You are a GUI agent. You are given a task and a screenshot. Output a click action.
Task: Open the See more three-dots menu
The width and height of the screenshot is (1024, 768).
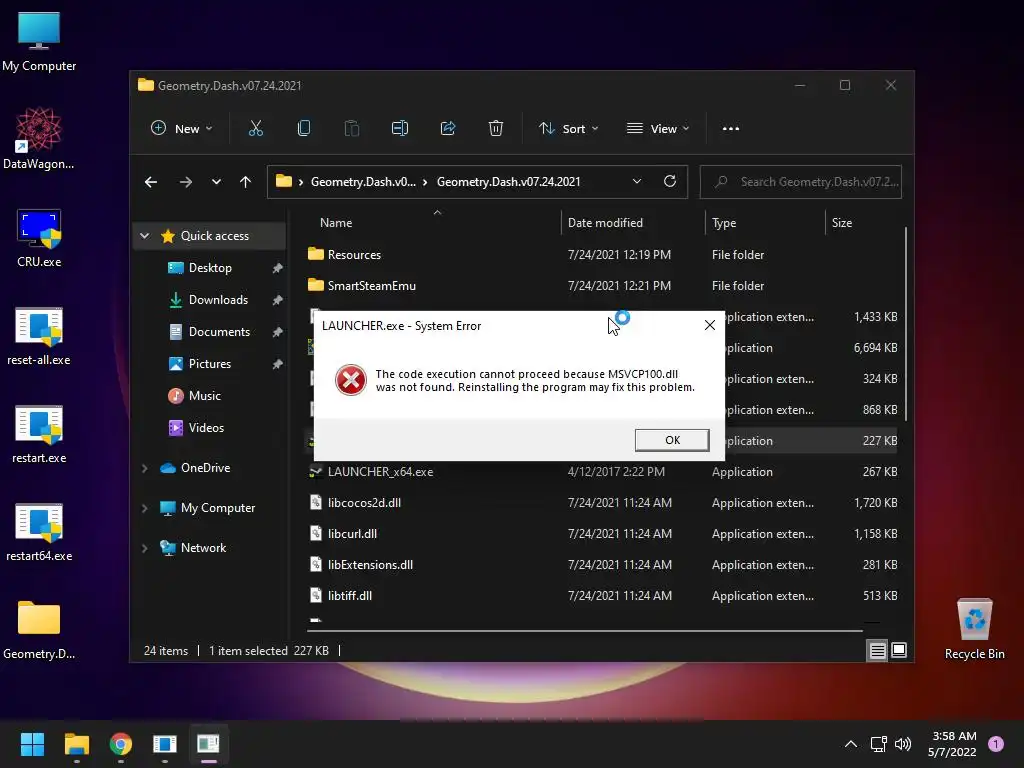731,129
